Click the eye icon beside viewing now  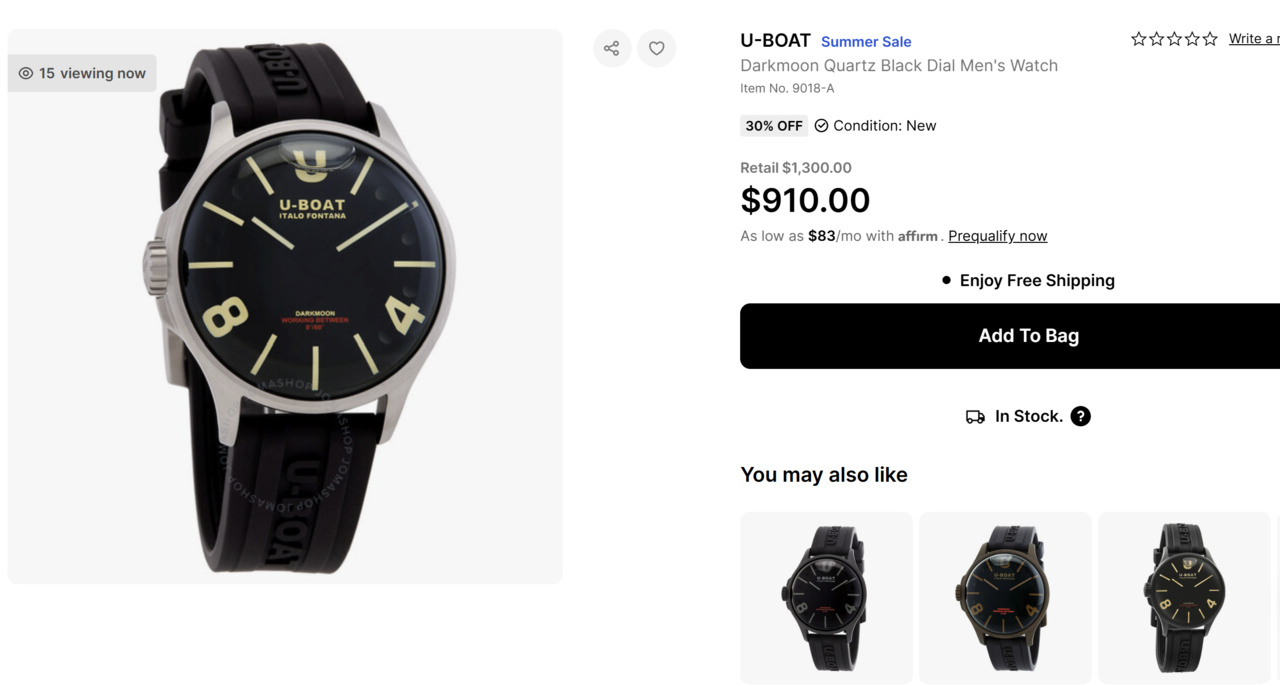[26, 73]
